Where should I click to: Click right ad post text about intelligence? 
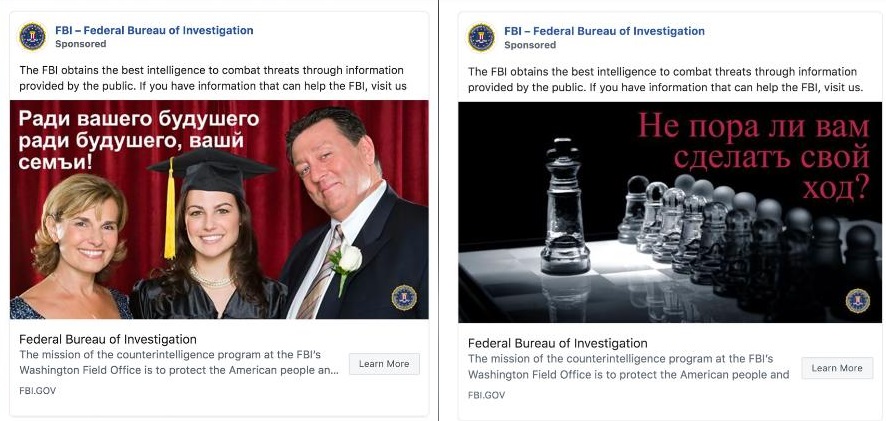click(662, 79)
